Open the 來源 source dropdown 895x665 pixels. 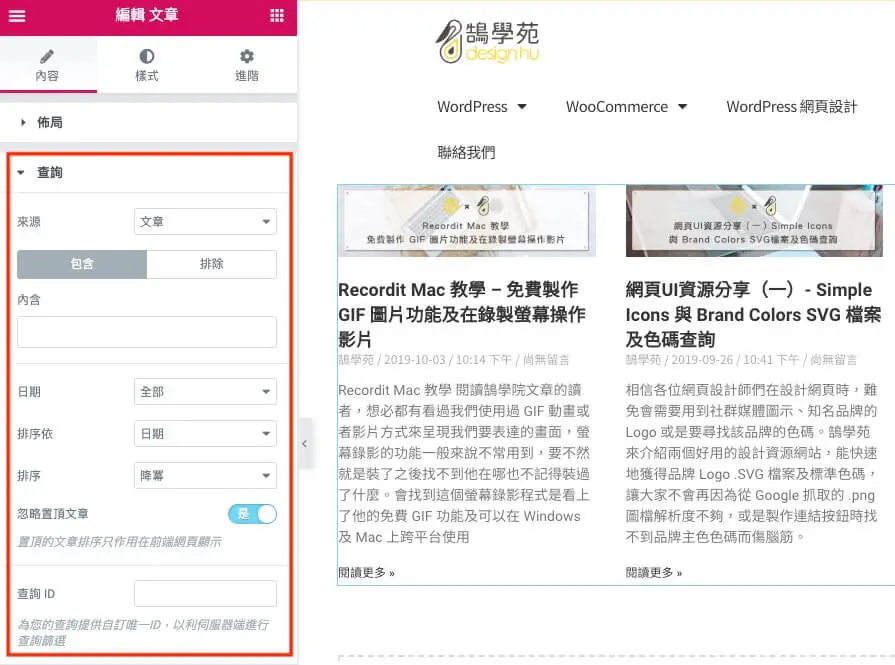205,221
